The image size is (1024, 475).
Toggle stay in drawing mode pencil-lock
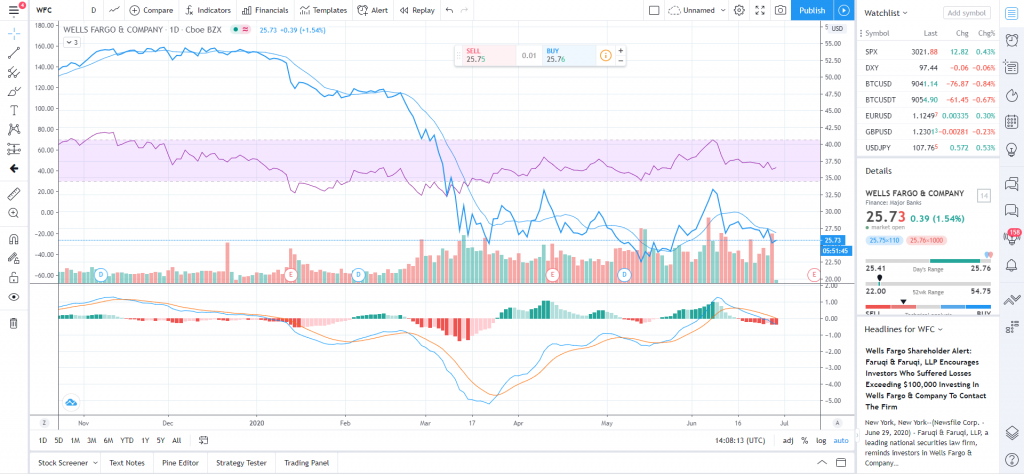pyautogui.click(x=14, y=258)
